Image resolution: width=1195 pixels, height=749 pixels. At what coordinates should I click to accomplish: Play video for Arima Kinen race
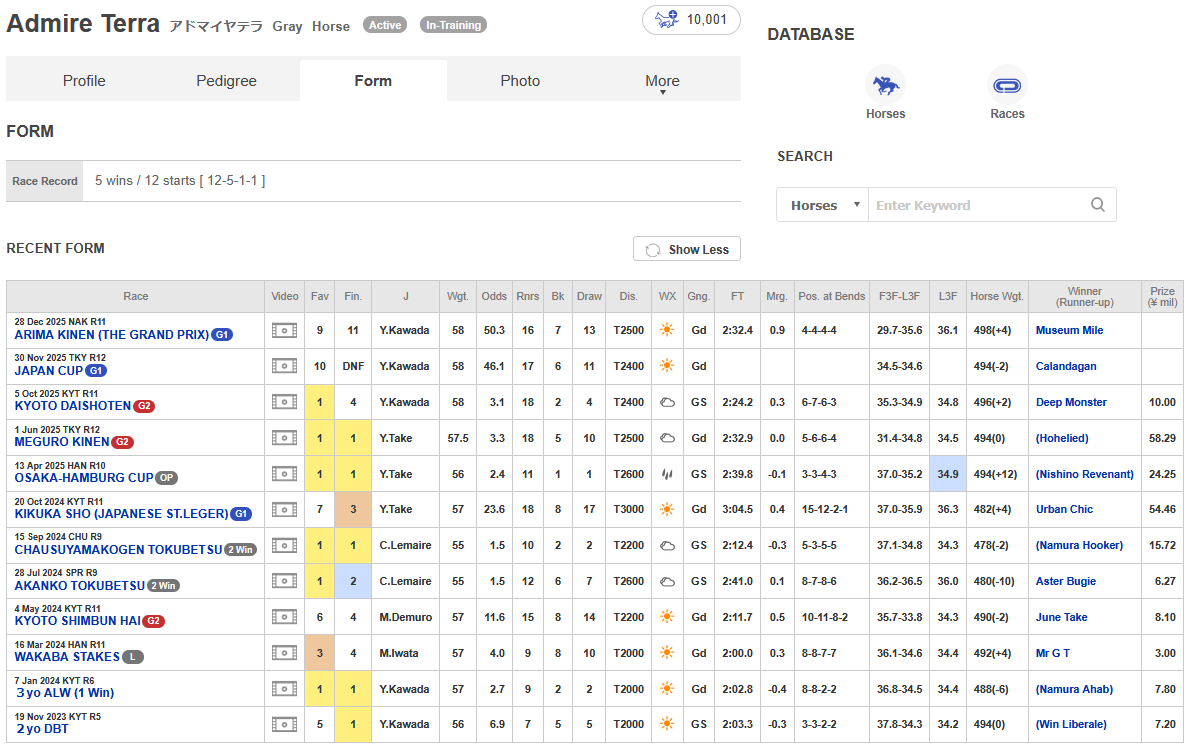click(x=284, y=330)
